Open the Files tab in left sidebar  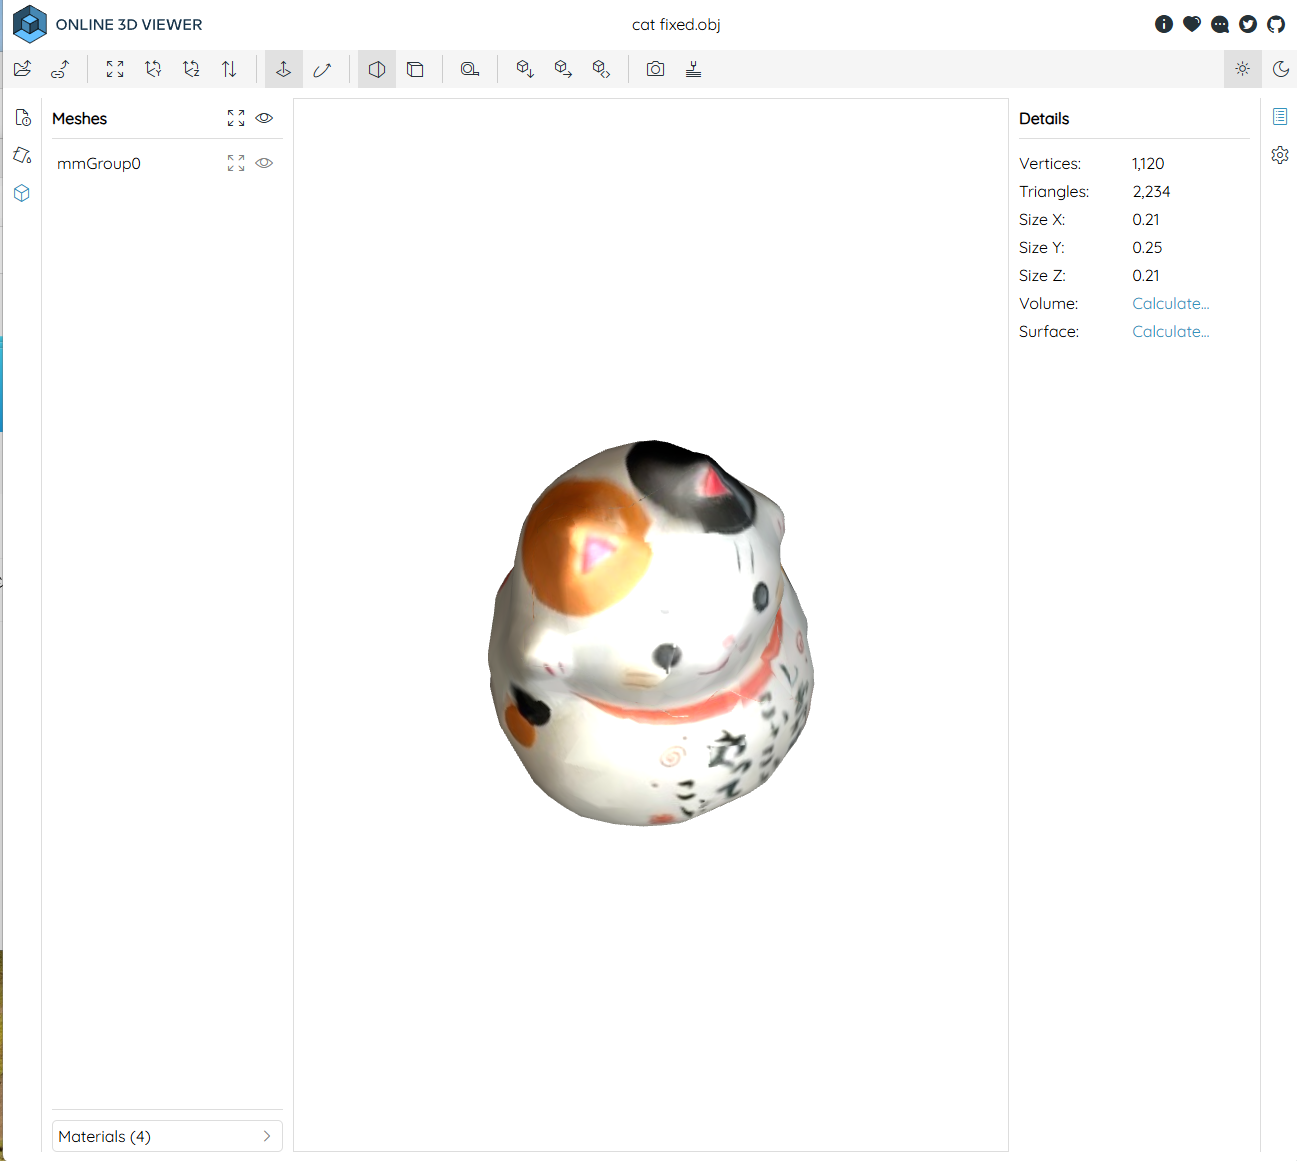coord(23,118)
